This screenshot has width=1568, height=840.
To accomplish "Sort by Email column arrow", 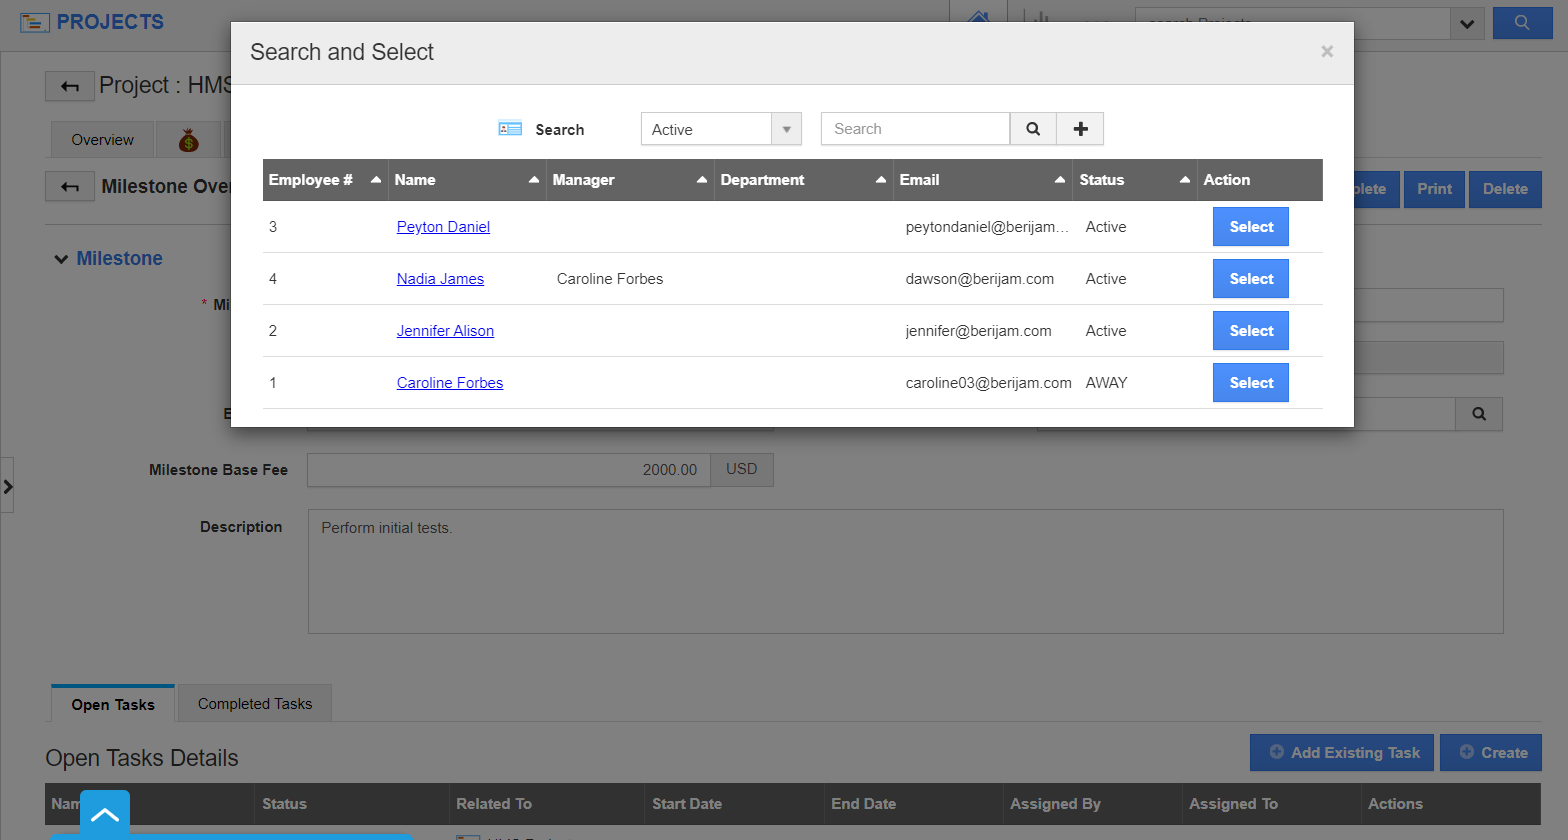I will point(1060,180).
